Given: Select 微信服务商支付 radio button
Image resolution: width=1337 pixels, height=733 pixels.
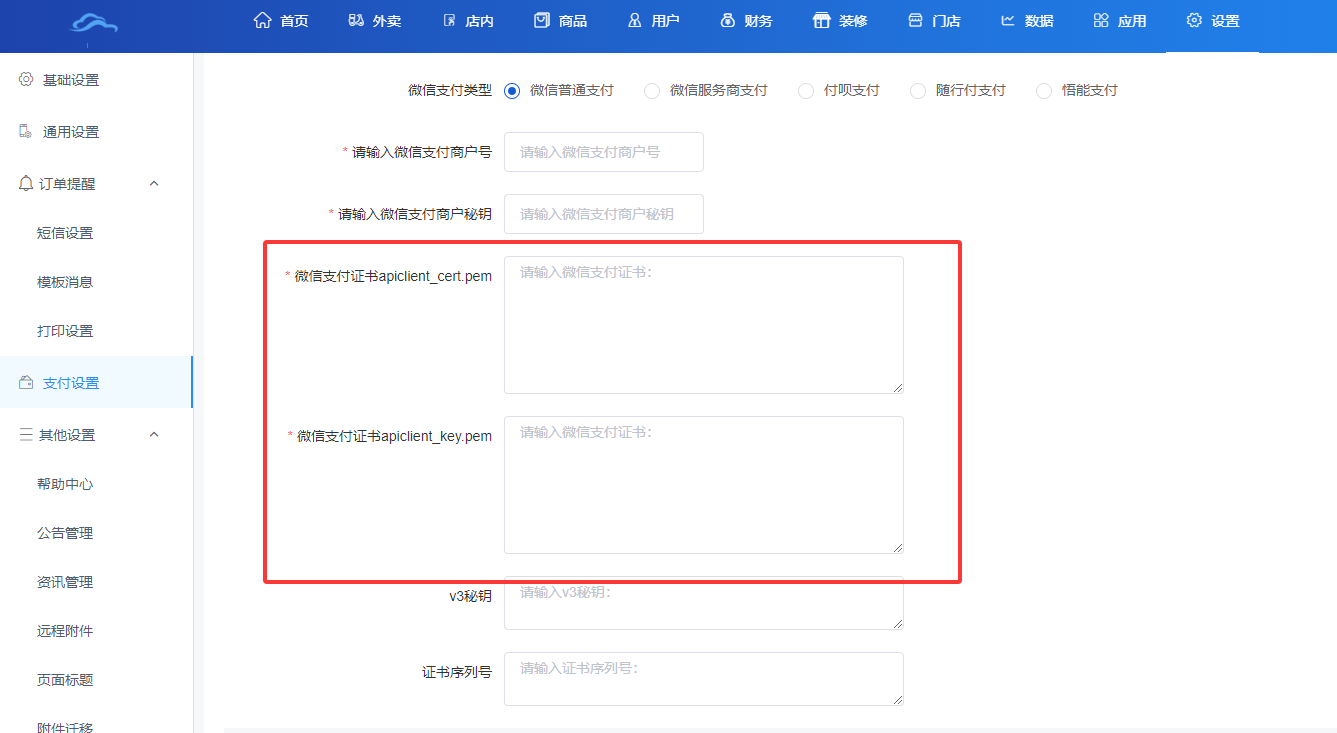Looking at the screenshot, I should (652, 91).
